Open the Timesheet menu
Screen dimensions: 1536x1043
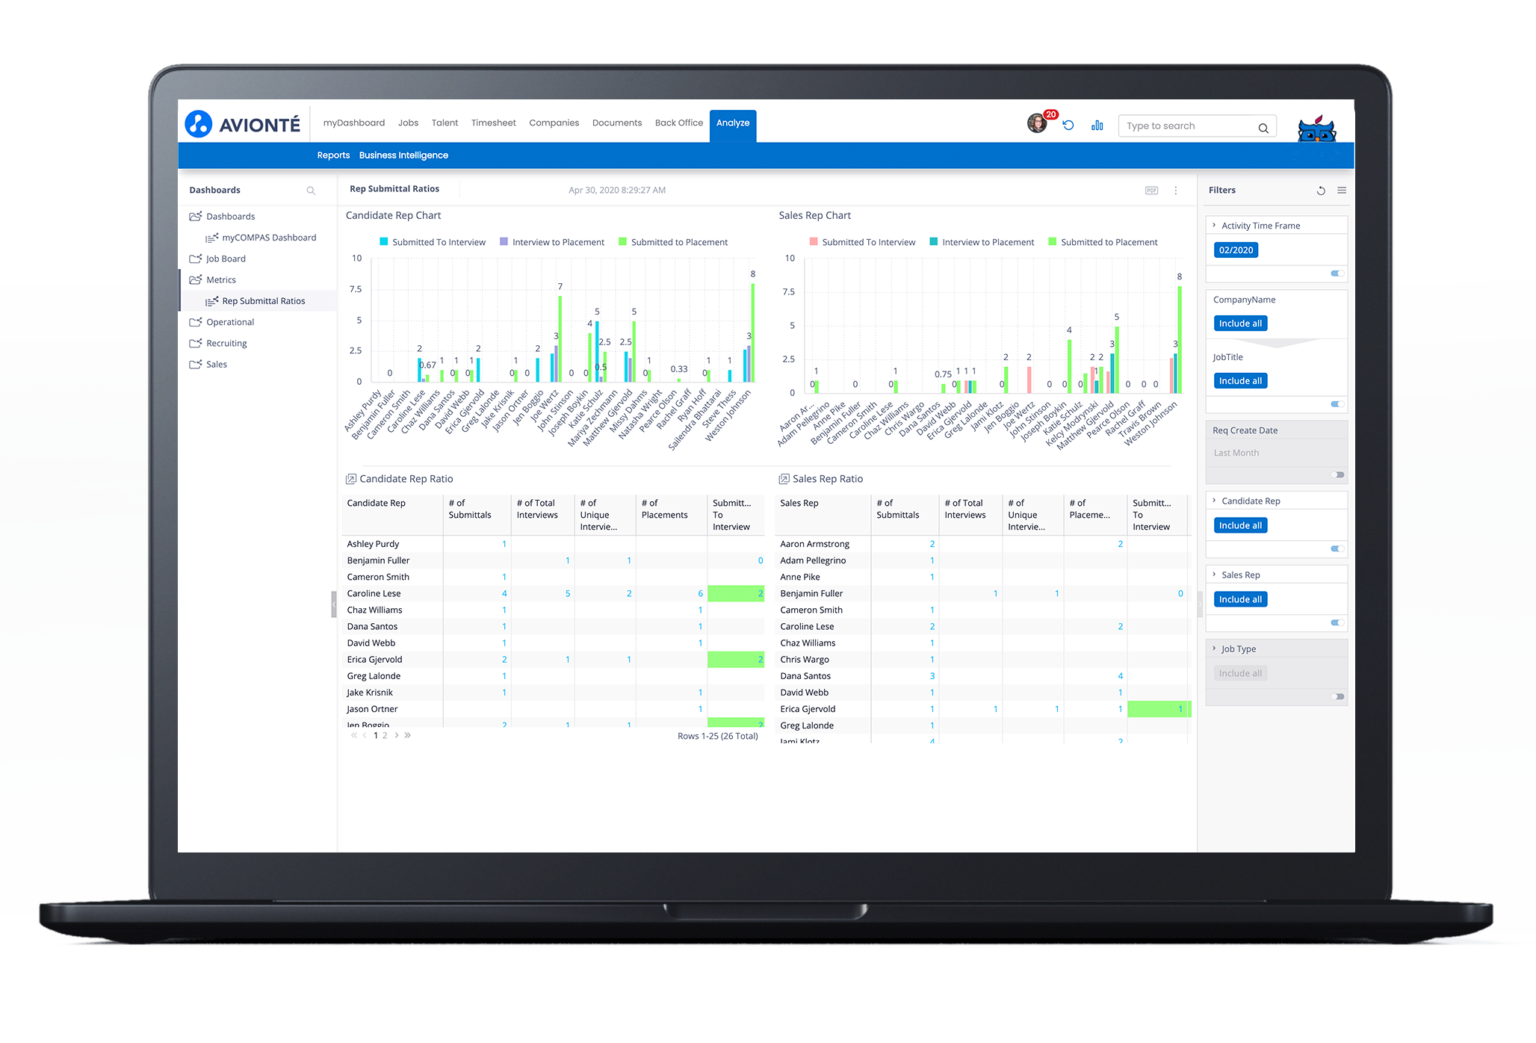(493, 123)
